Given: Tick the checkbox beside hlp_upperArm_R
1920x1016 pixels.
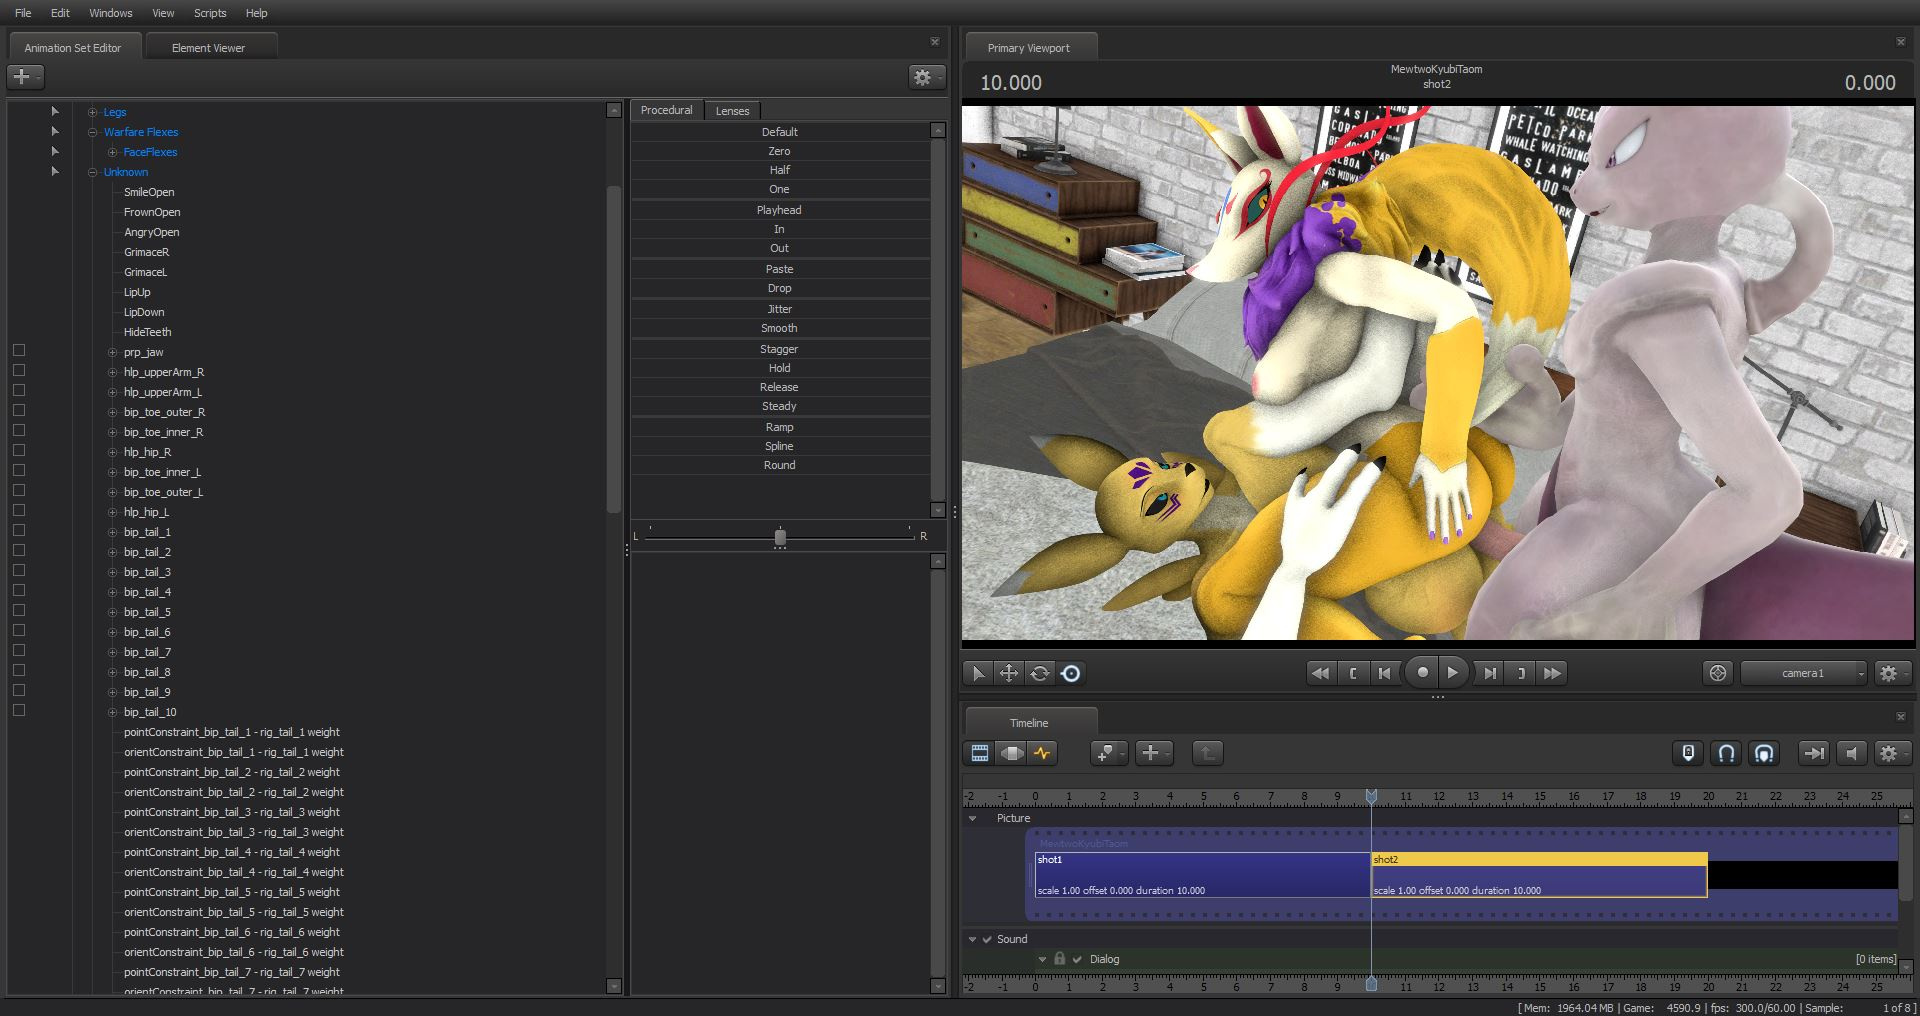Looking at the screenshot, I should click(19, 371).
